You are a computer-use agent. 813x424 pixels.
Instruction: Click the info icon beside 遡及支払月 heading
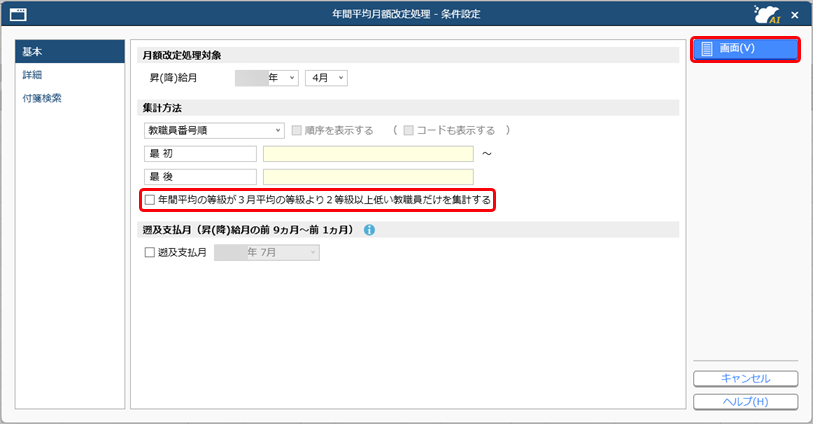pyautogui.click(x=369, y=230)
